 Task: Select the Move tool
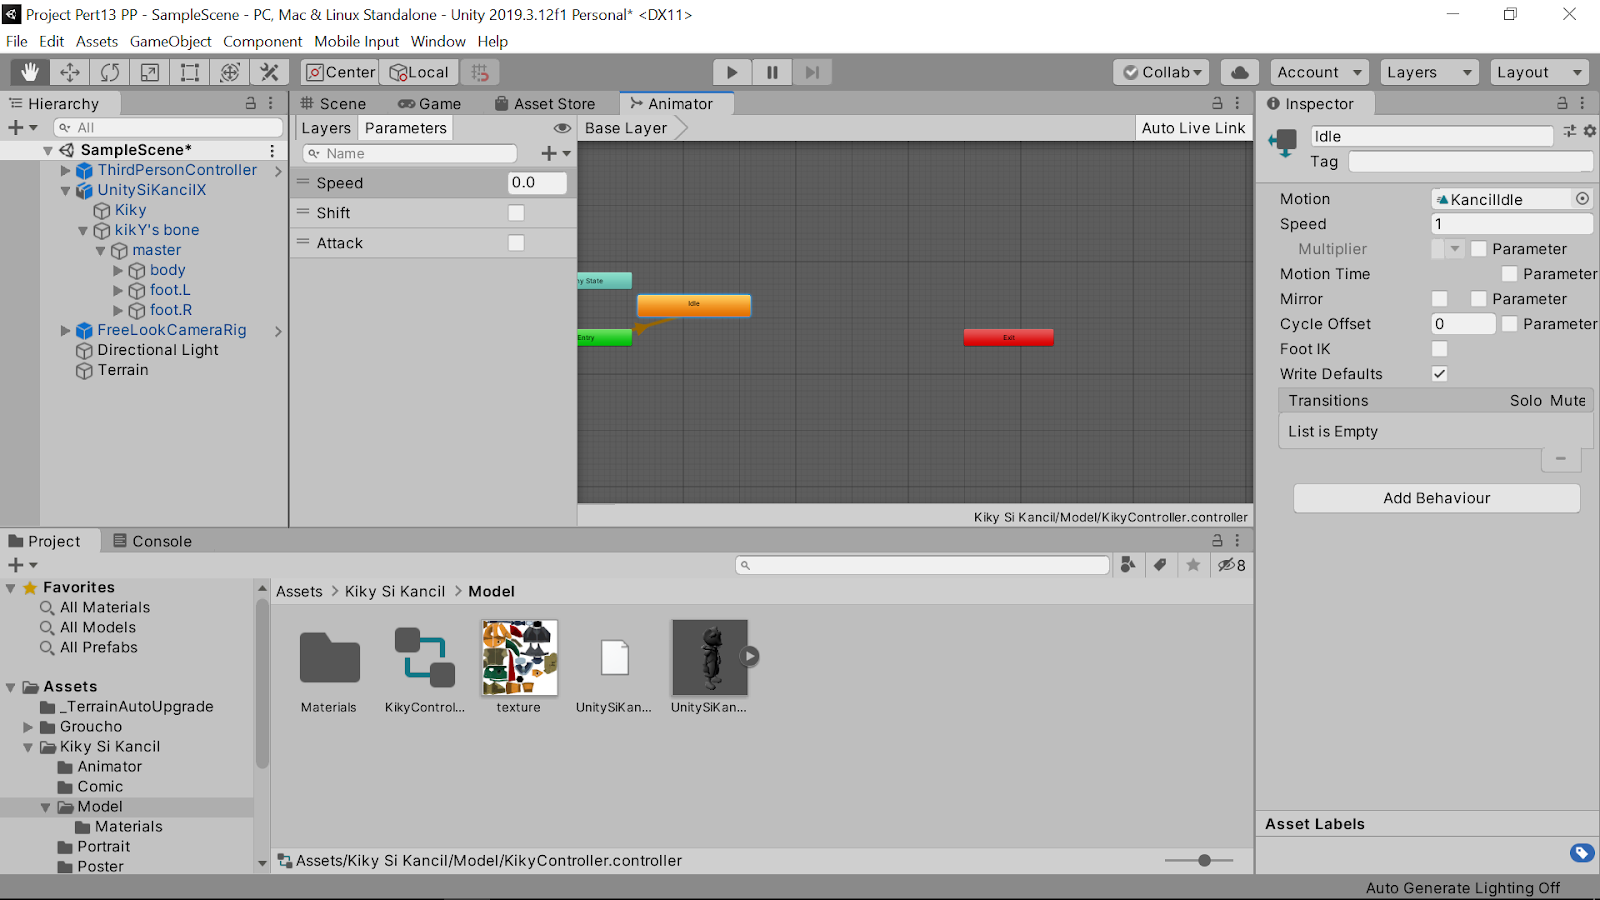[70, 72]
